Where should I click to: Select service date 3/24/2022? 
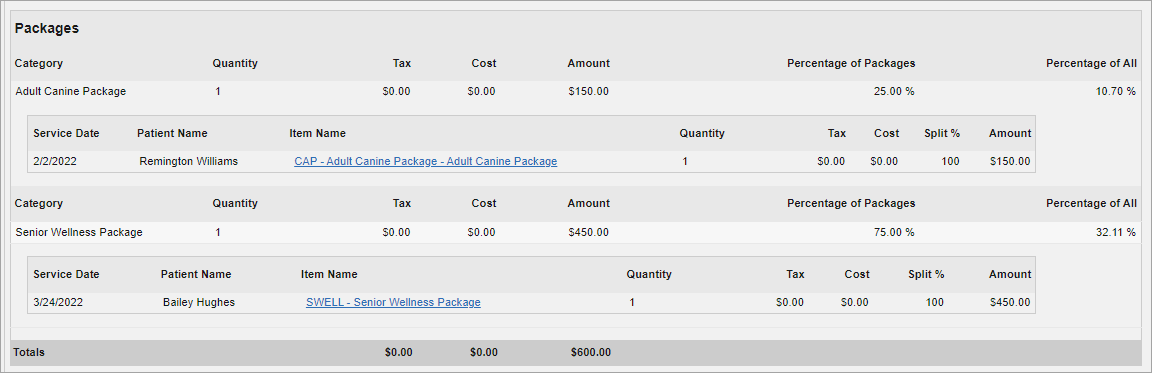point(58,303)
